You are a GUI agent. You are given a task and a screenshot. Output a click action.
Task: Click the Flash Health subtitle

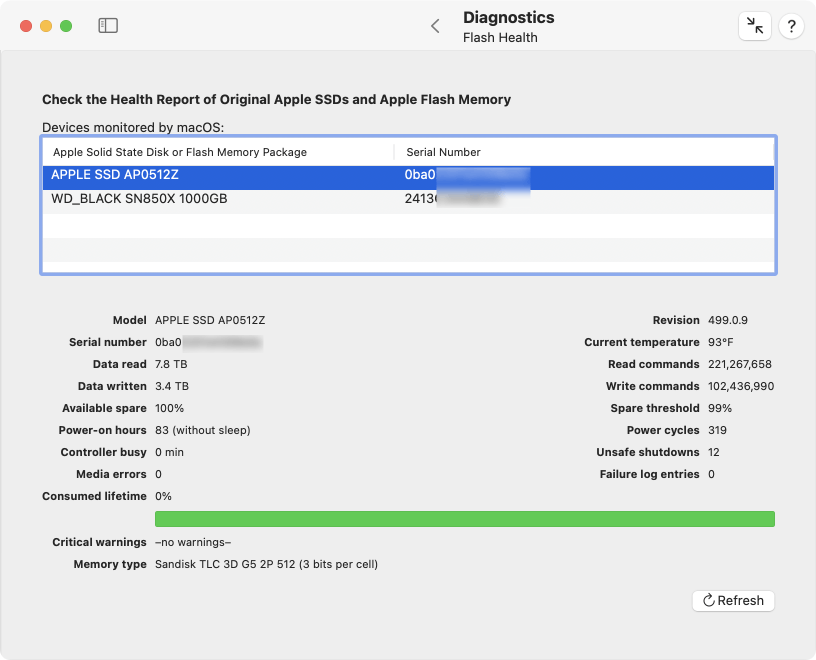[x=500, y=37]
